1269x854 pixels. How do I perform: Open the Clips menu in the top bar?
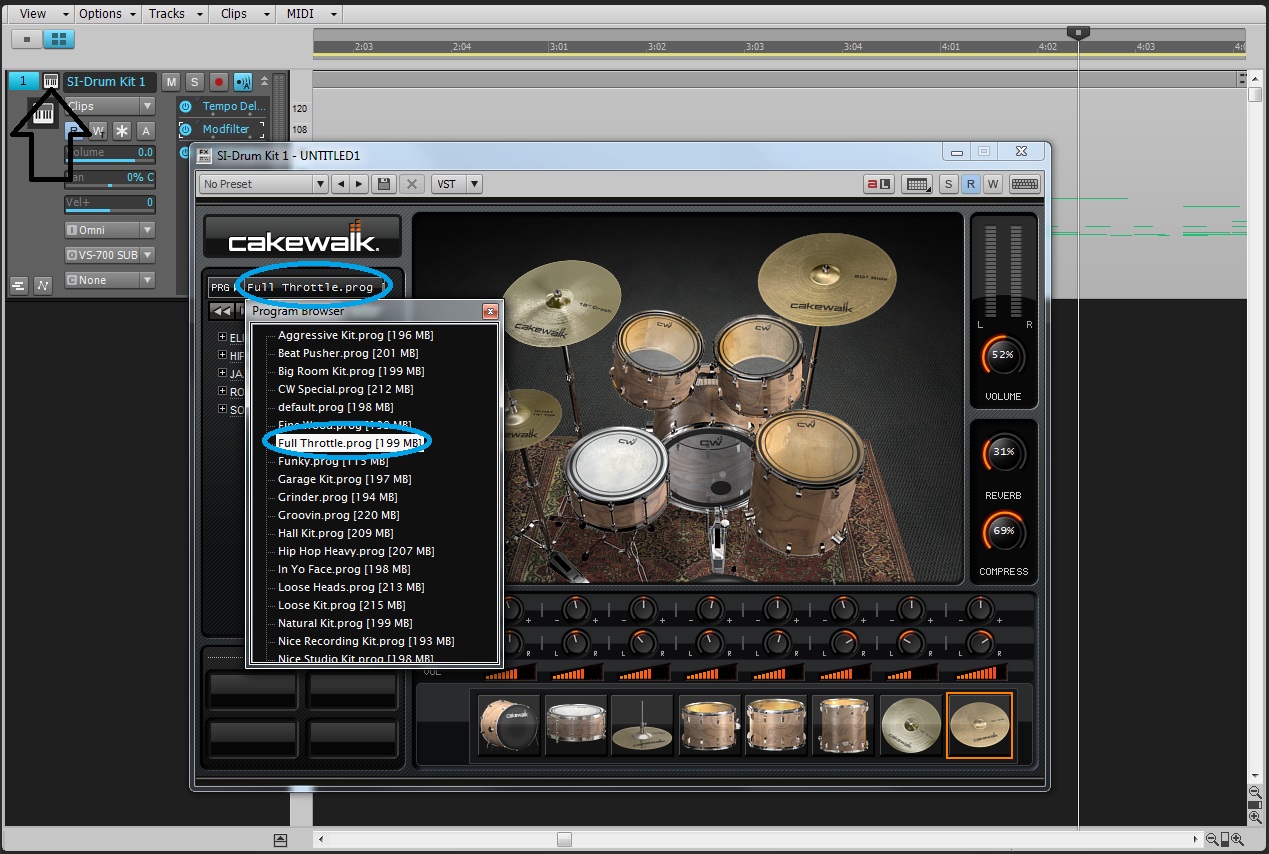[x=241, y=14]
